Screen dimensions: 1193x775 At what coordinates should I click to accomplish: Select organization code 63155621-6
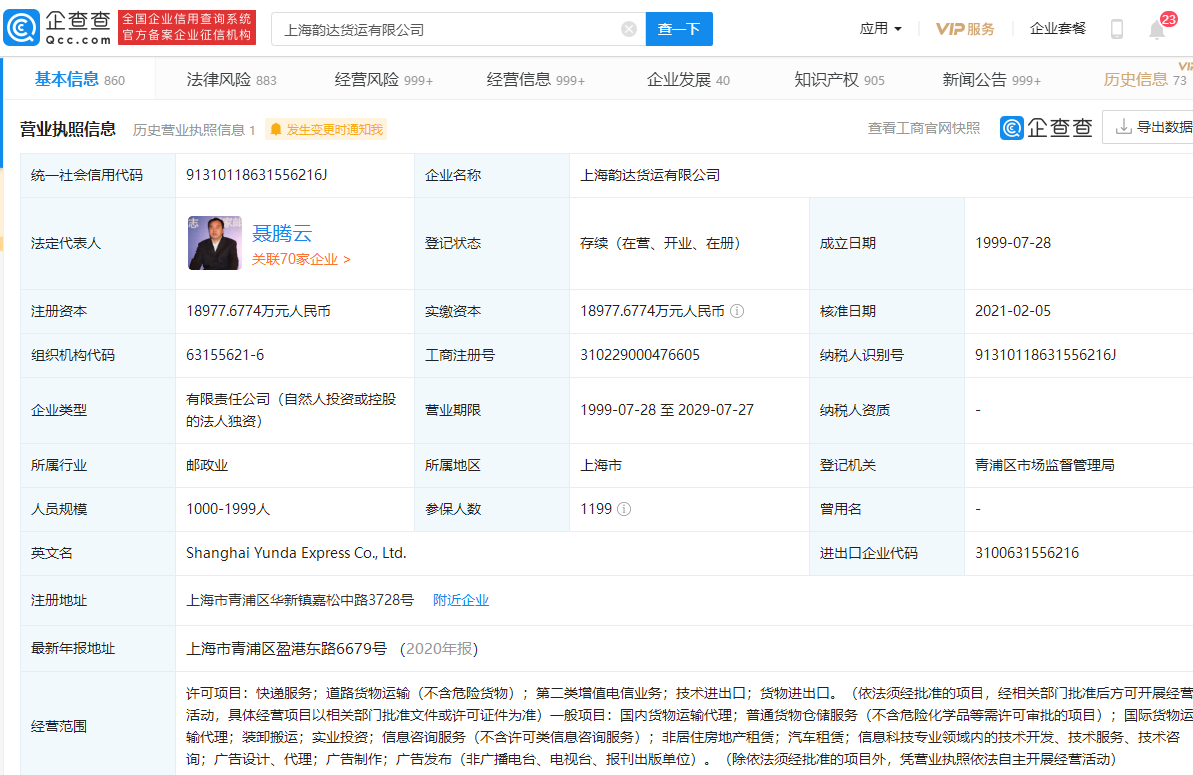pyautogui.click(x=225, y=355)
